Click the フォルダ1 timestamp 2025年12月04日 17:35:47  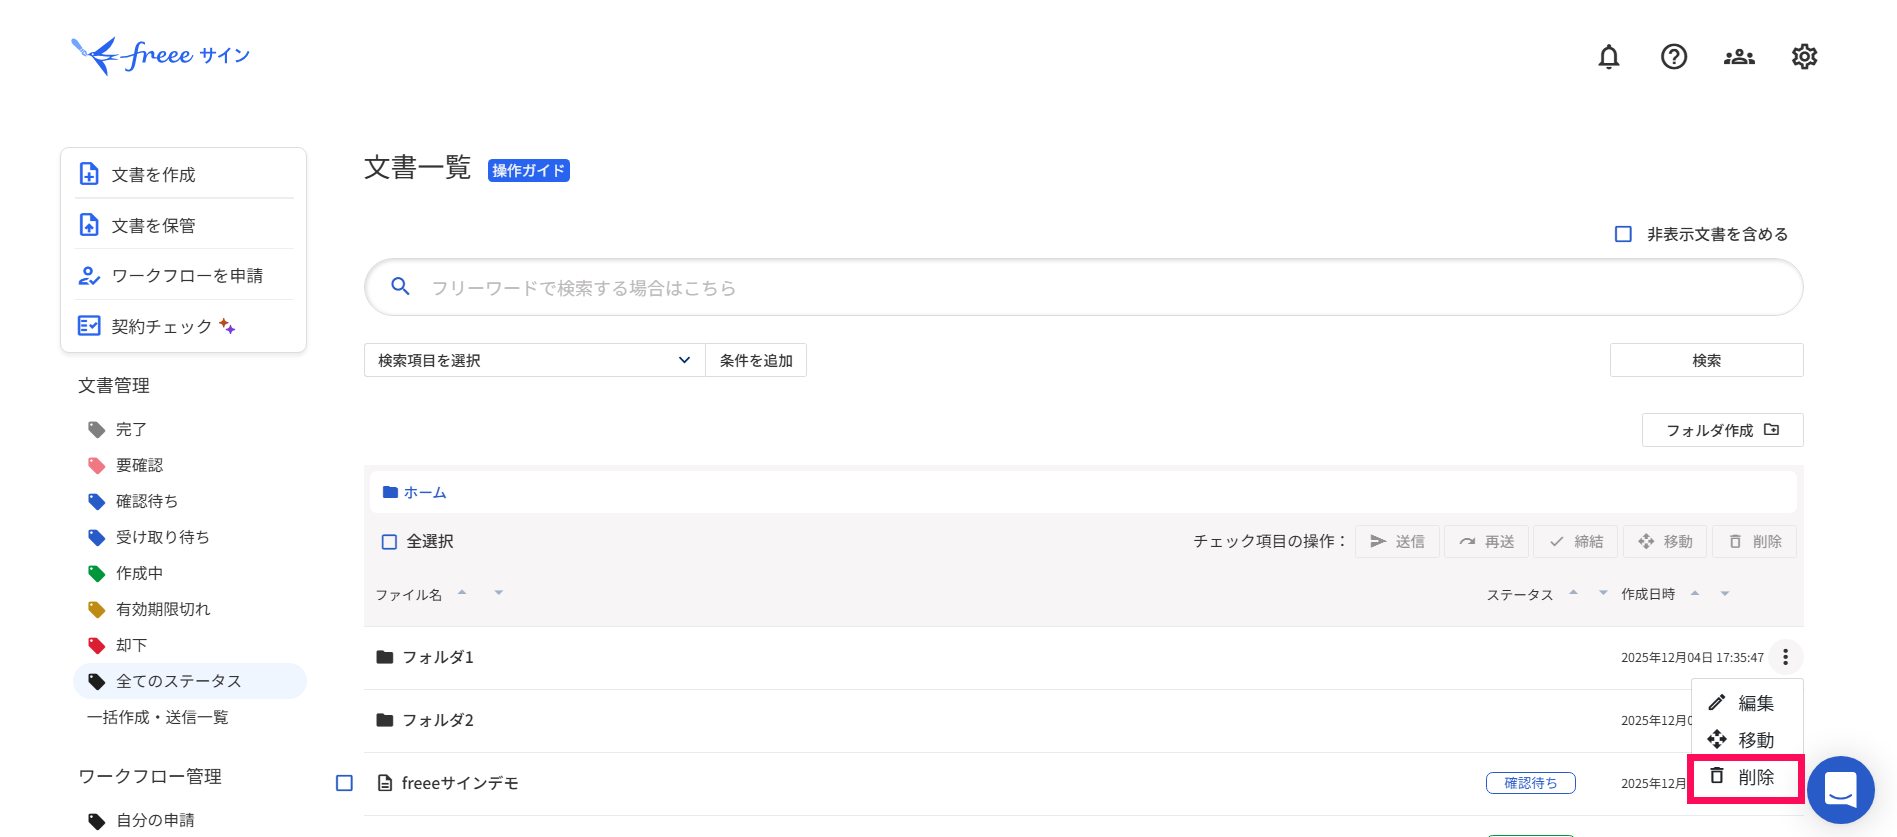[1692, 658]
